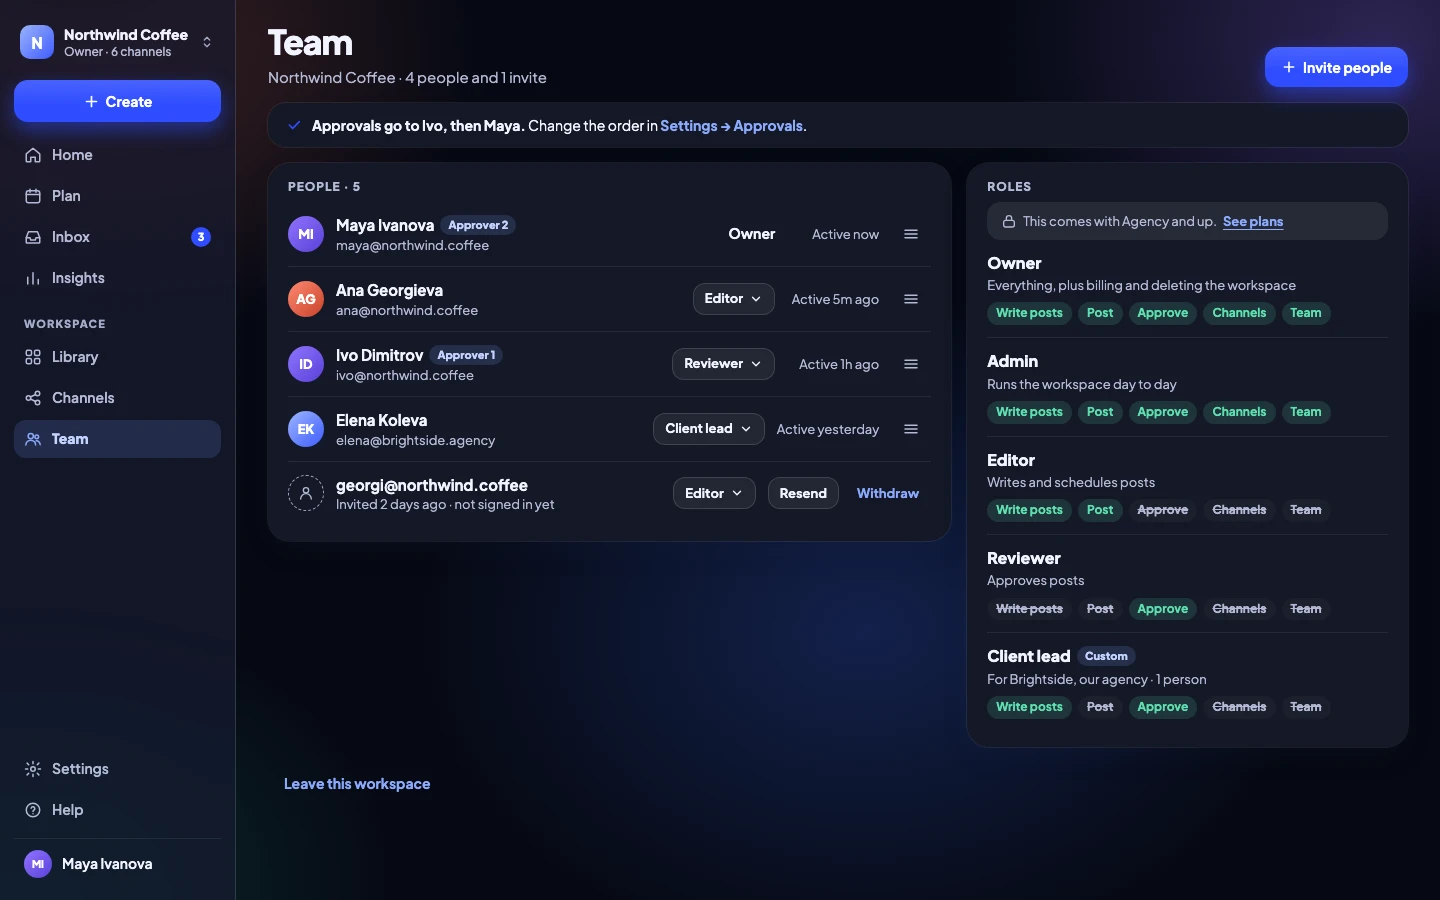Click the elena@brightside.agency email text
Screen dimensions: 1440x900
(x=415, y=441)
